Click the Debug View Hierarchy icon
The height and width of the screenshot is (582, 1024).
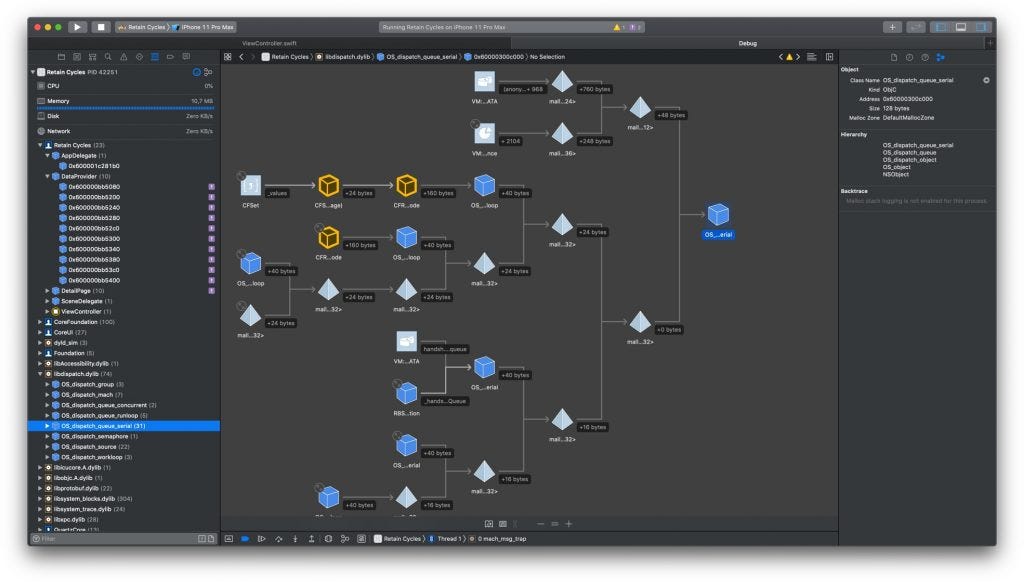point(328,538)
